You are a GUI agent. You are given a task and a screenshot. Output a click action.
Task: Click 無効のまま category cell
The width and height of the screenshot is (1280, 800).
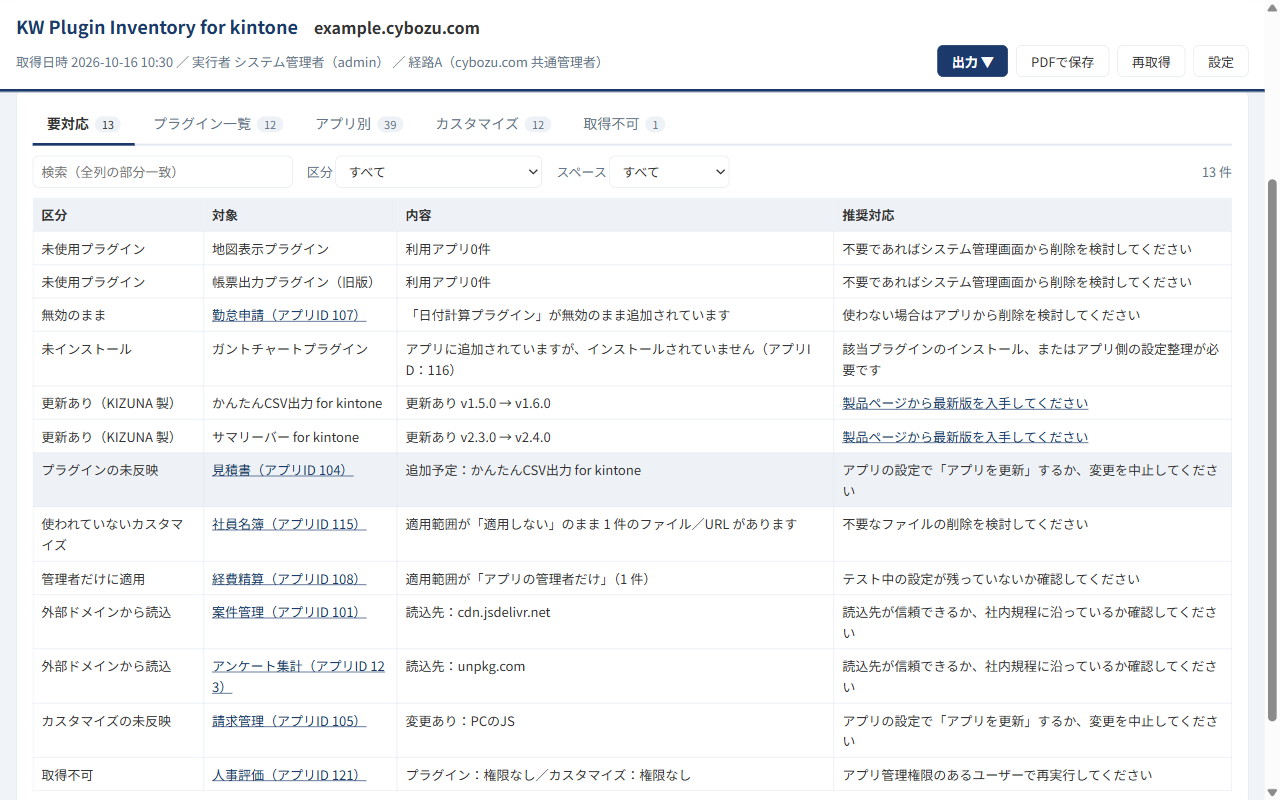tap(118, 315)
